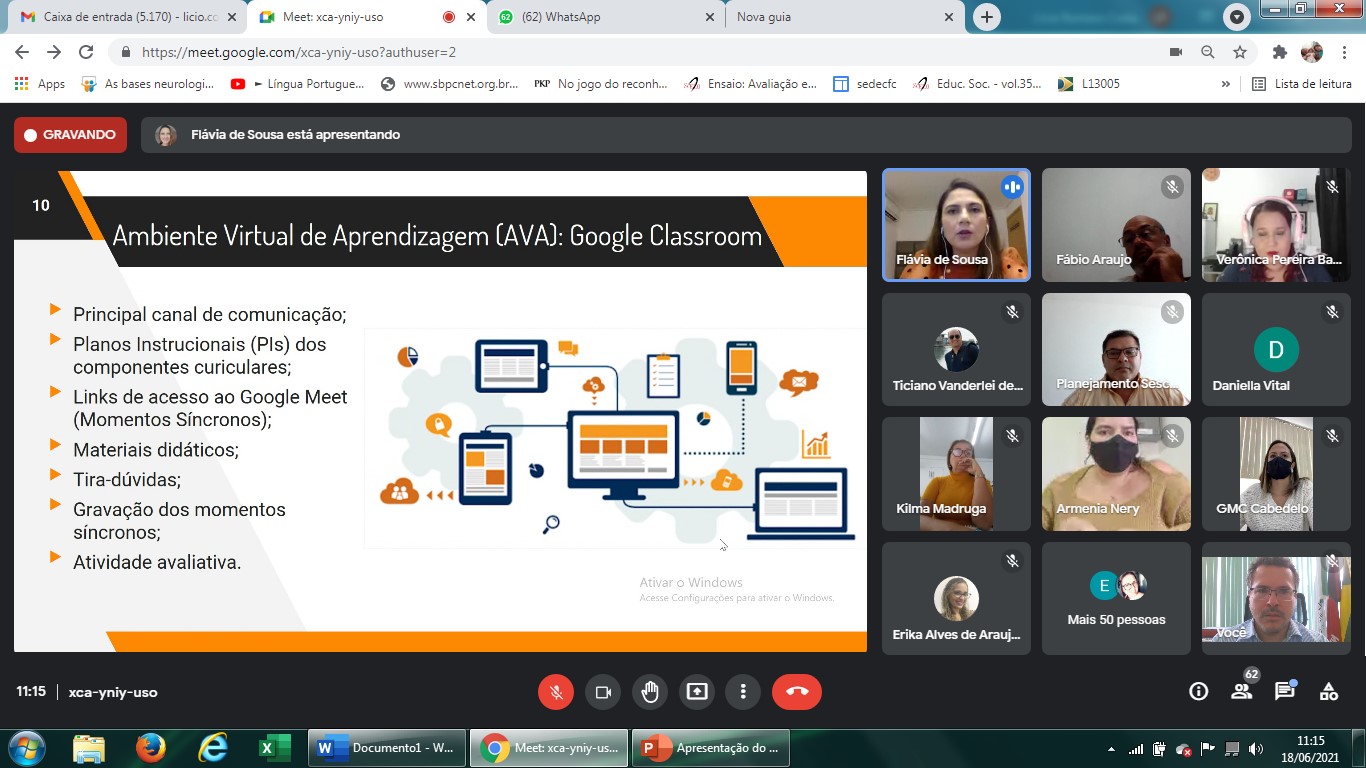Screen dimensions: 1366x768
Task: Expand the hidden bookmarks chevron
Action: point(1226,84)
